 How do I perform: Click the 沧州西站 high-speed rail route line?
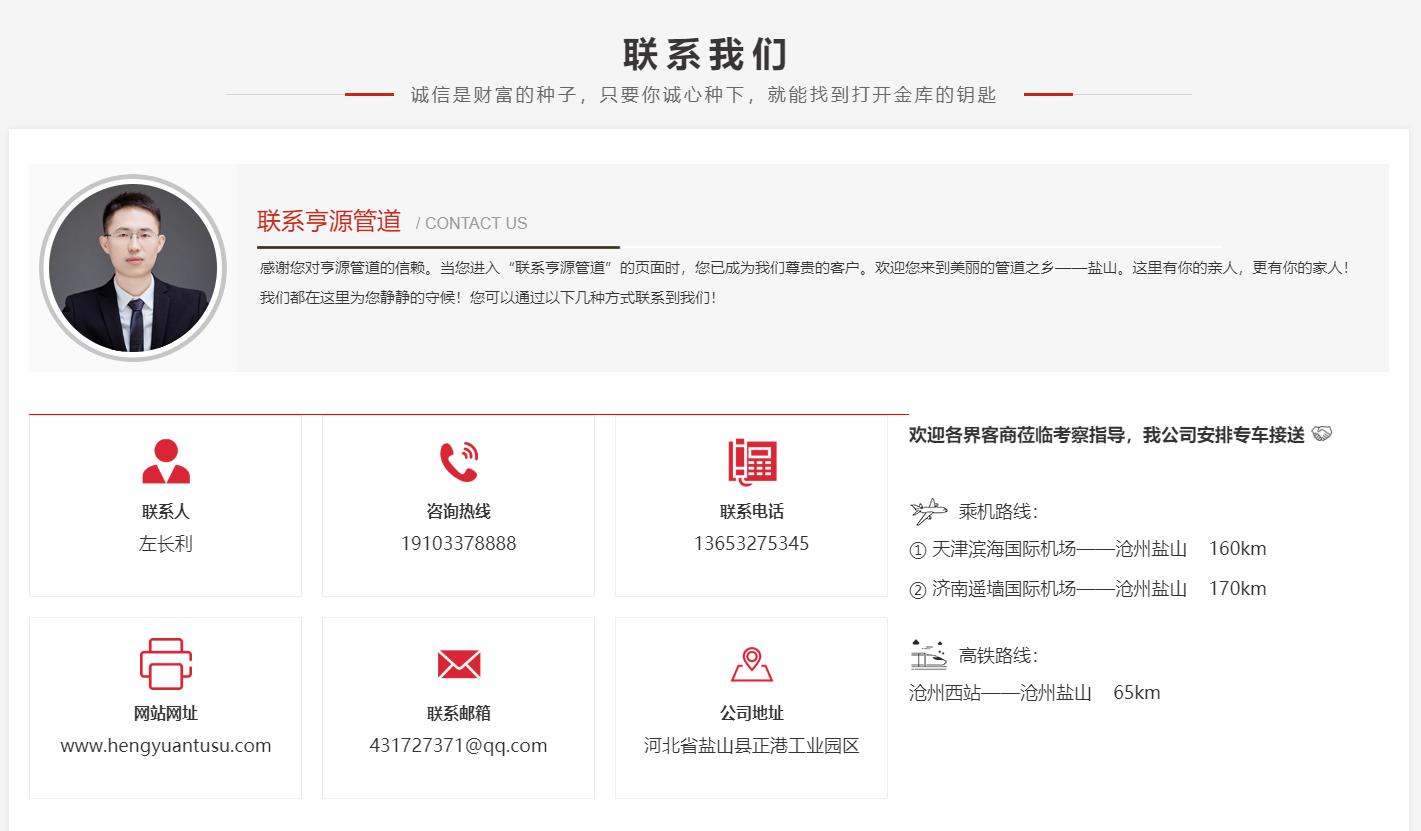pos(1034,693)
